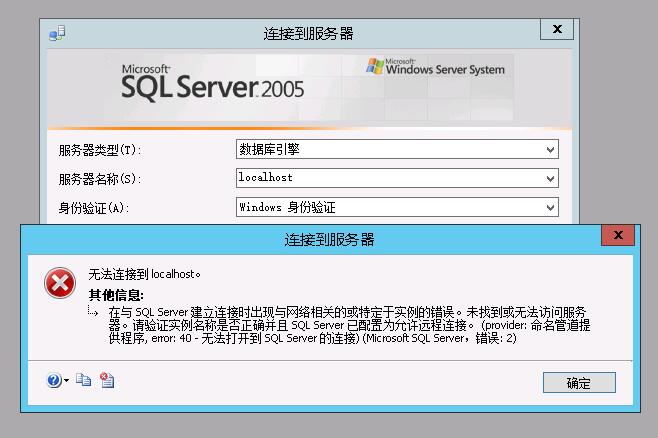Click the 无法连接到 localhost message
Screen dimensions: 658x438
[144, 274]
